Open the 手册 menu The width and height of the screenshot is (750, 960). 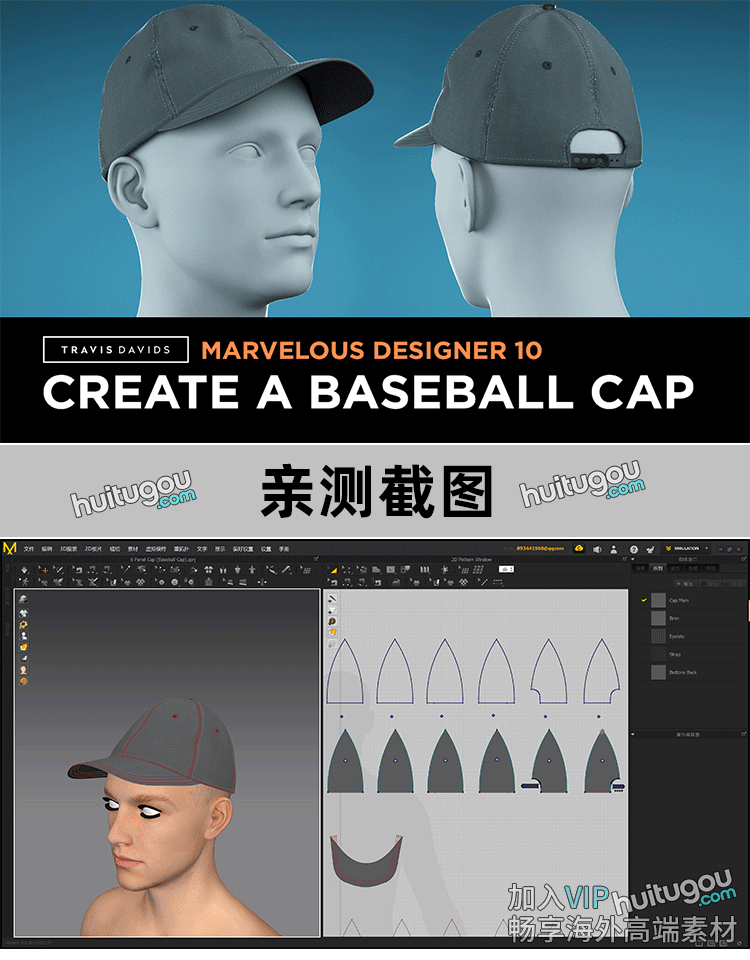[284, 549]
